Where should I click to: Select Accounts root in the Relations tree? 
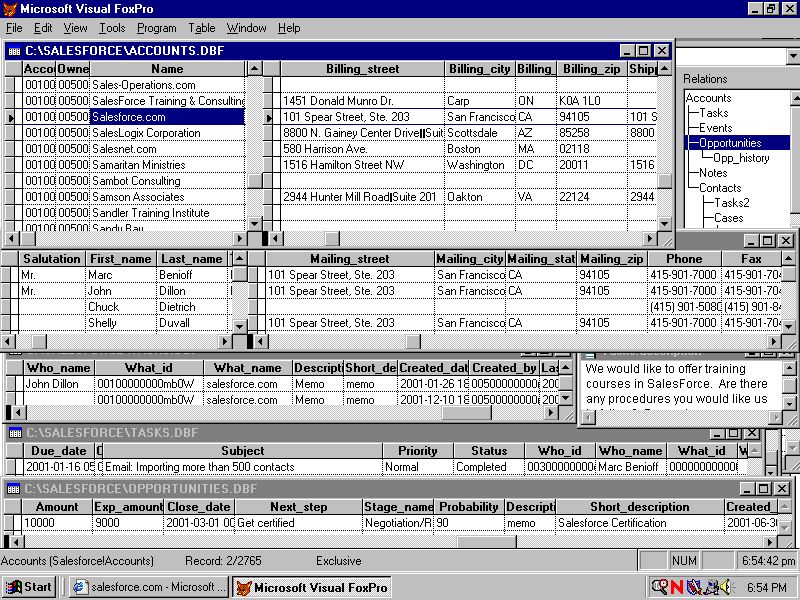pos(708,97)
